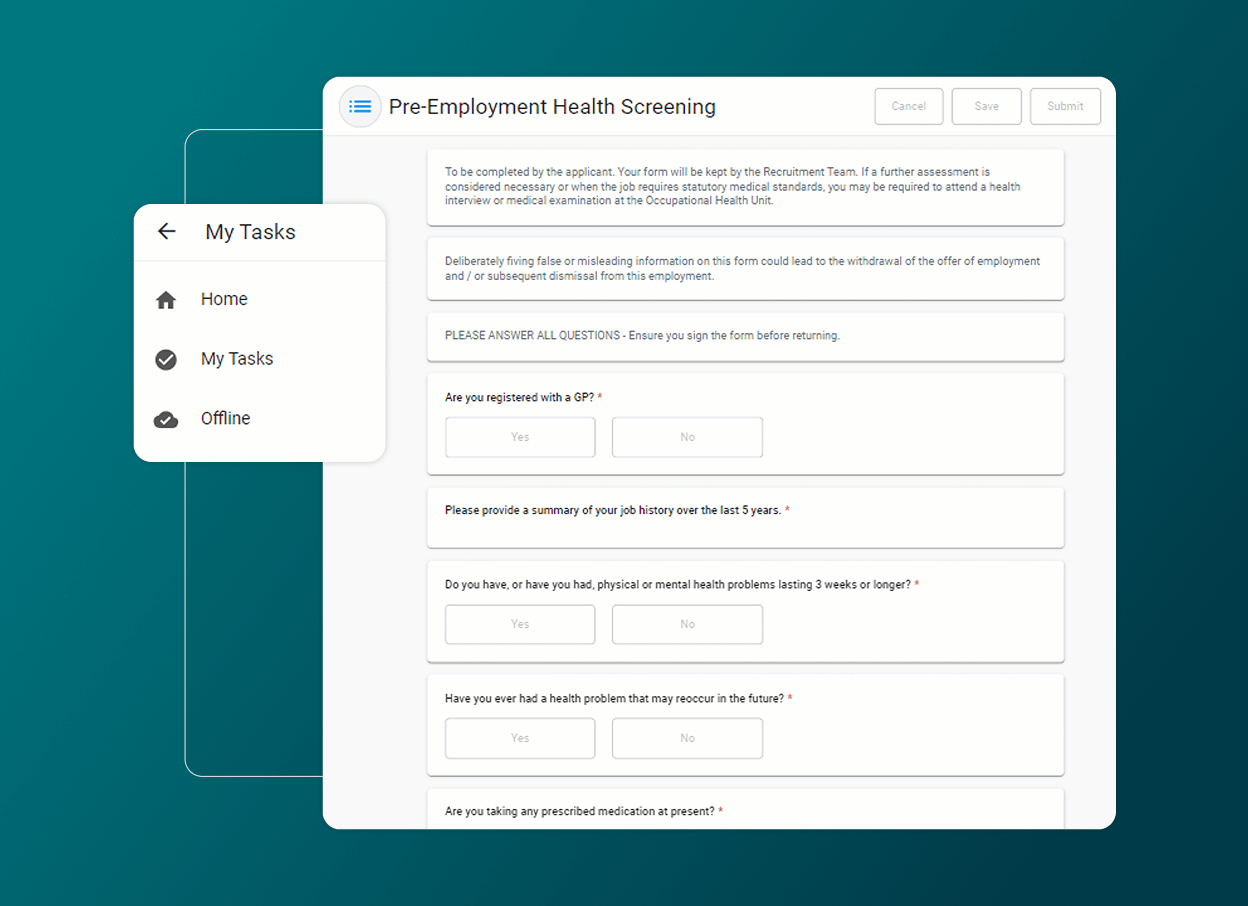
Task: Submit the Pre-Employment Health Screening form
Action: (x=1065, y=106)
